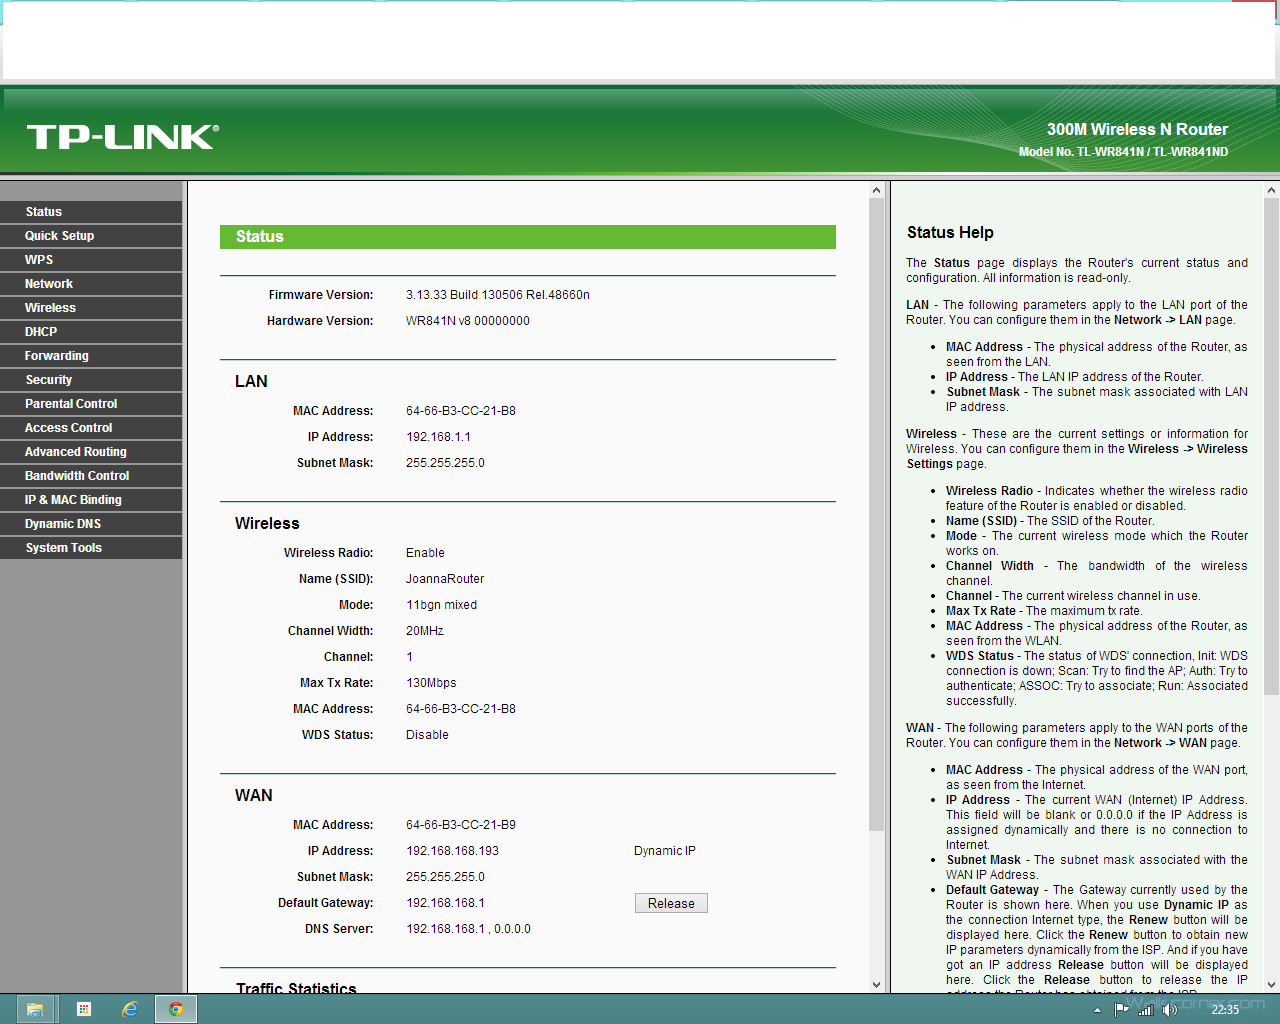The width and height of the screenshot is (1280, 1024).
Task: Open the taskbar clock showing 22:35
Action: (1225, 1010)
